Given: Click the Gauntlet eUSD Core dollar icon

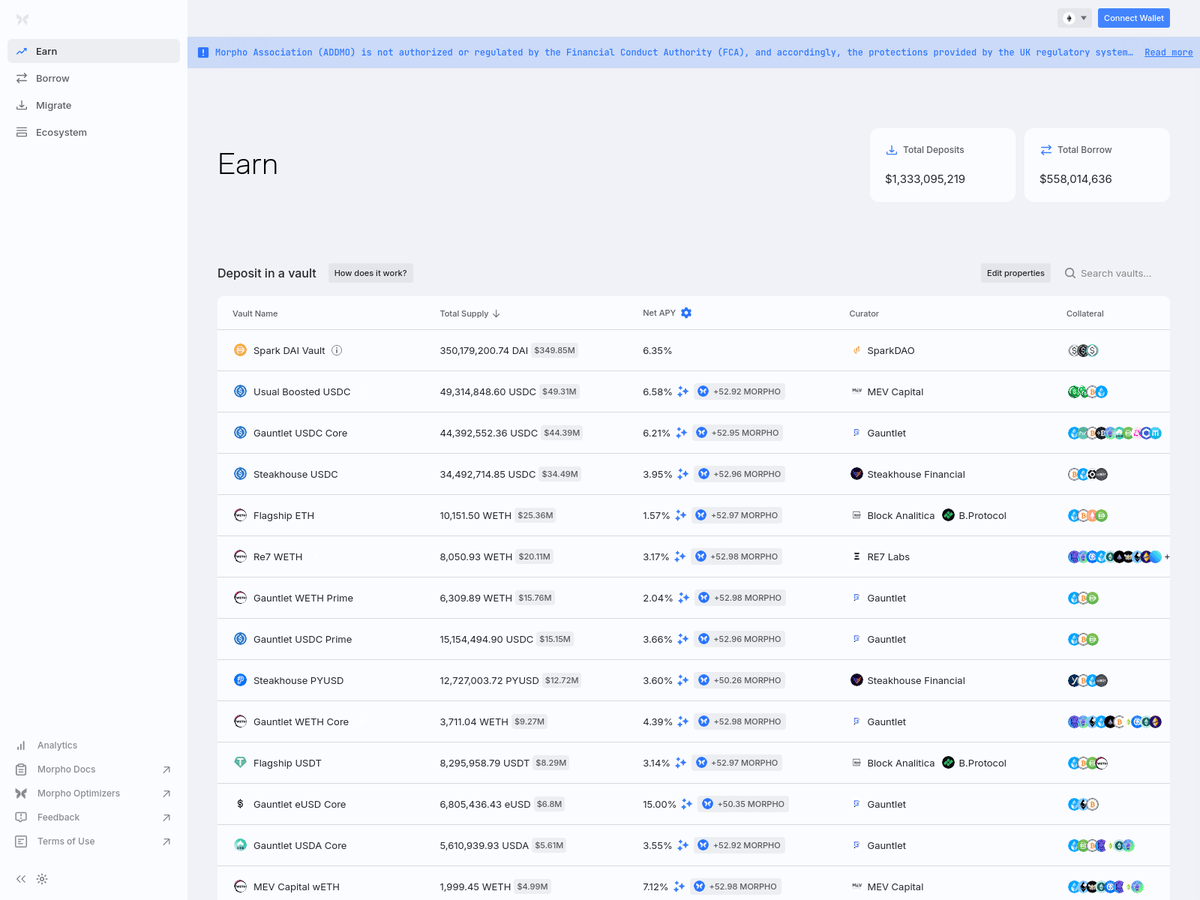Looking at the screenshot, I should (x=240, y=804).
